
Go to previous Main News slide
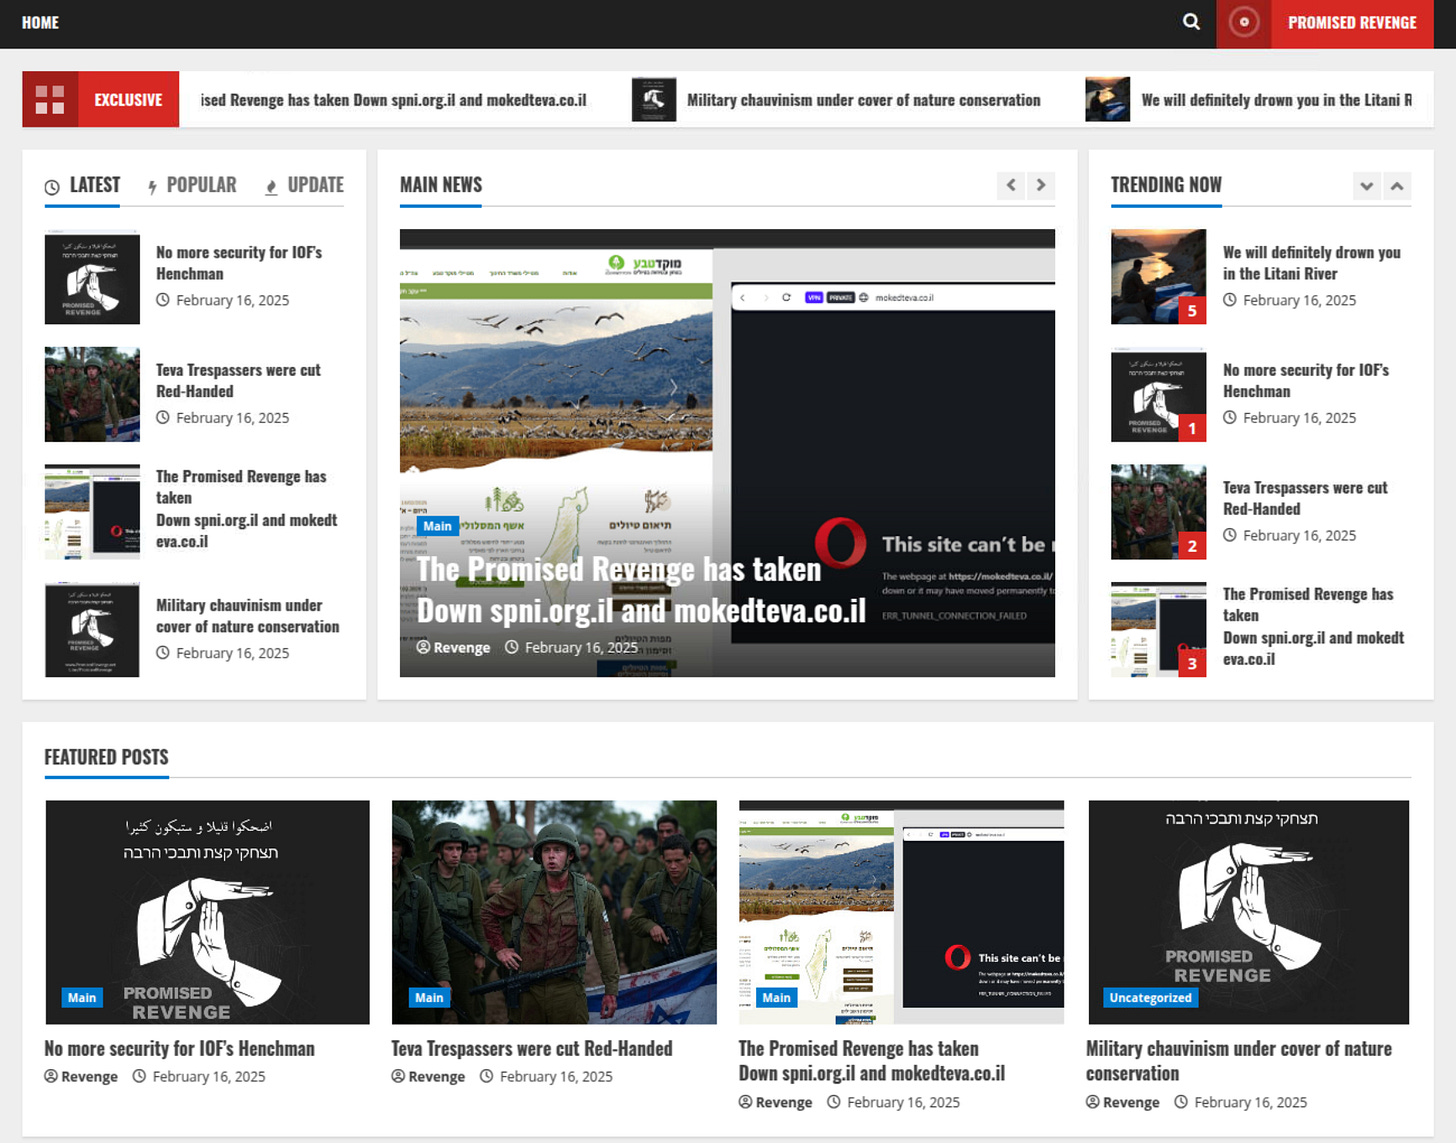point(1011,185)
